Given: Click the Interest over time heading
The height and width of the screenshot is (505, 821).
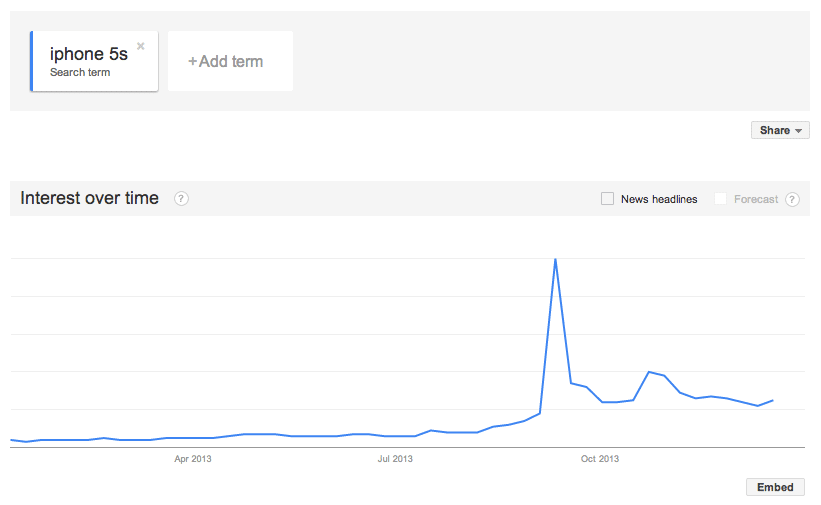Looking at the screenshot, I should tap(90, 198).
